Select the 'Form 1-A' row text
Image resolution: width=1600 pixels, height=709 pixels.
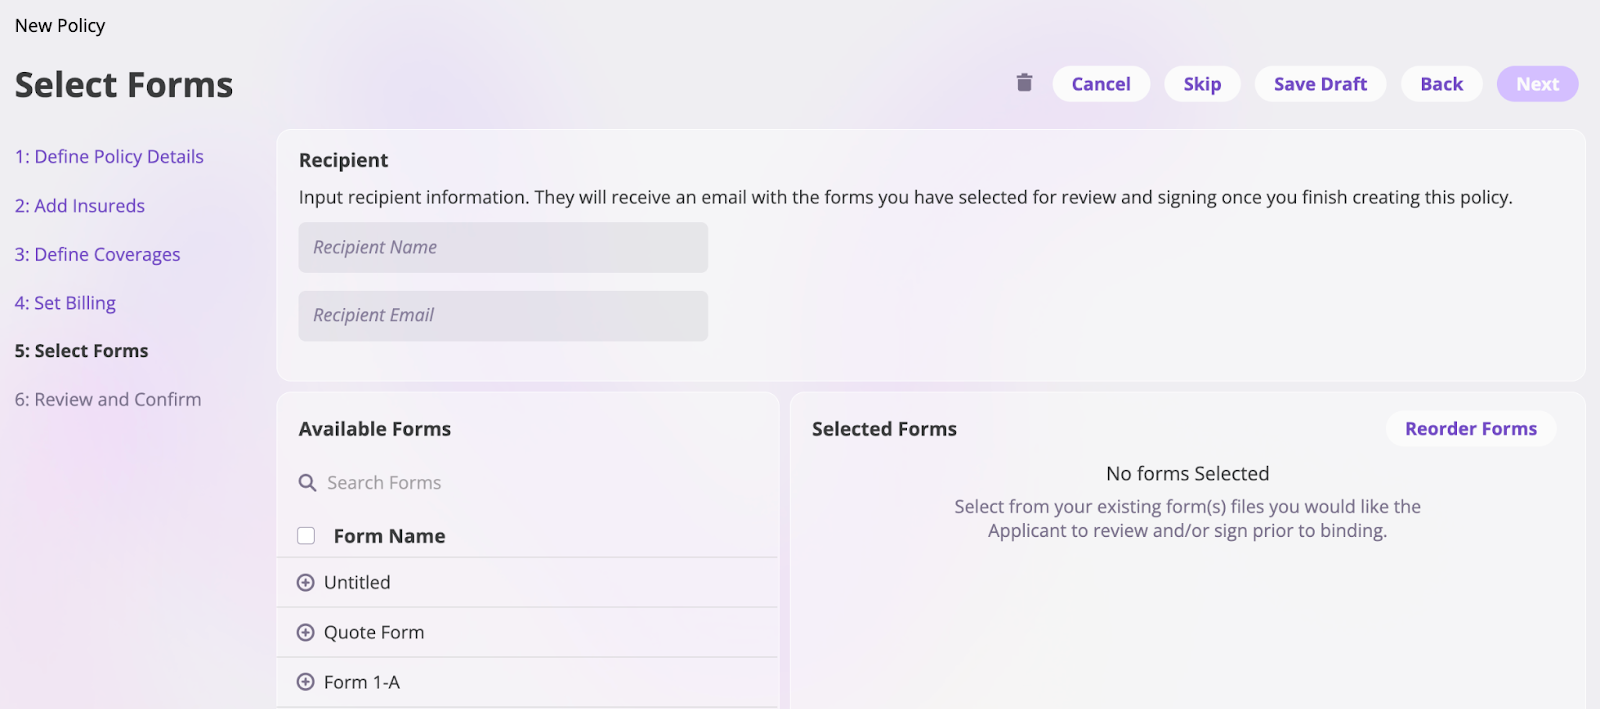(x=362, y=682)
